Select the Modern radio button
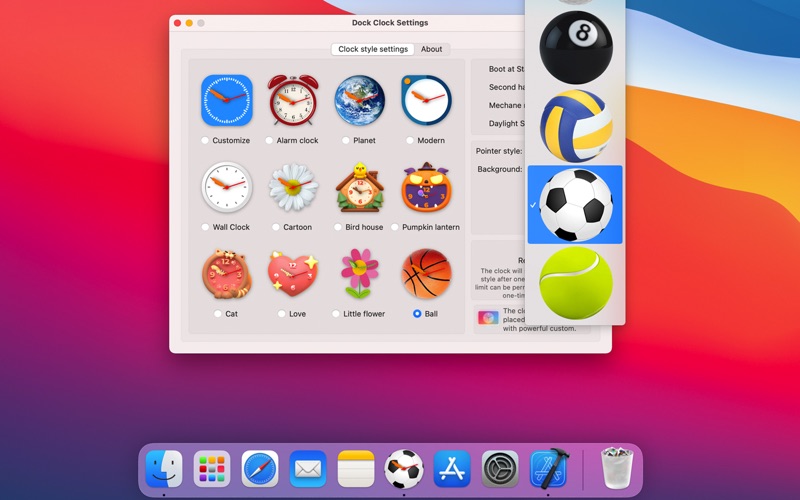Viewport: 800px width, 500px height. click(x=410, y=140)
